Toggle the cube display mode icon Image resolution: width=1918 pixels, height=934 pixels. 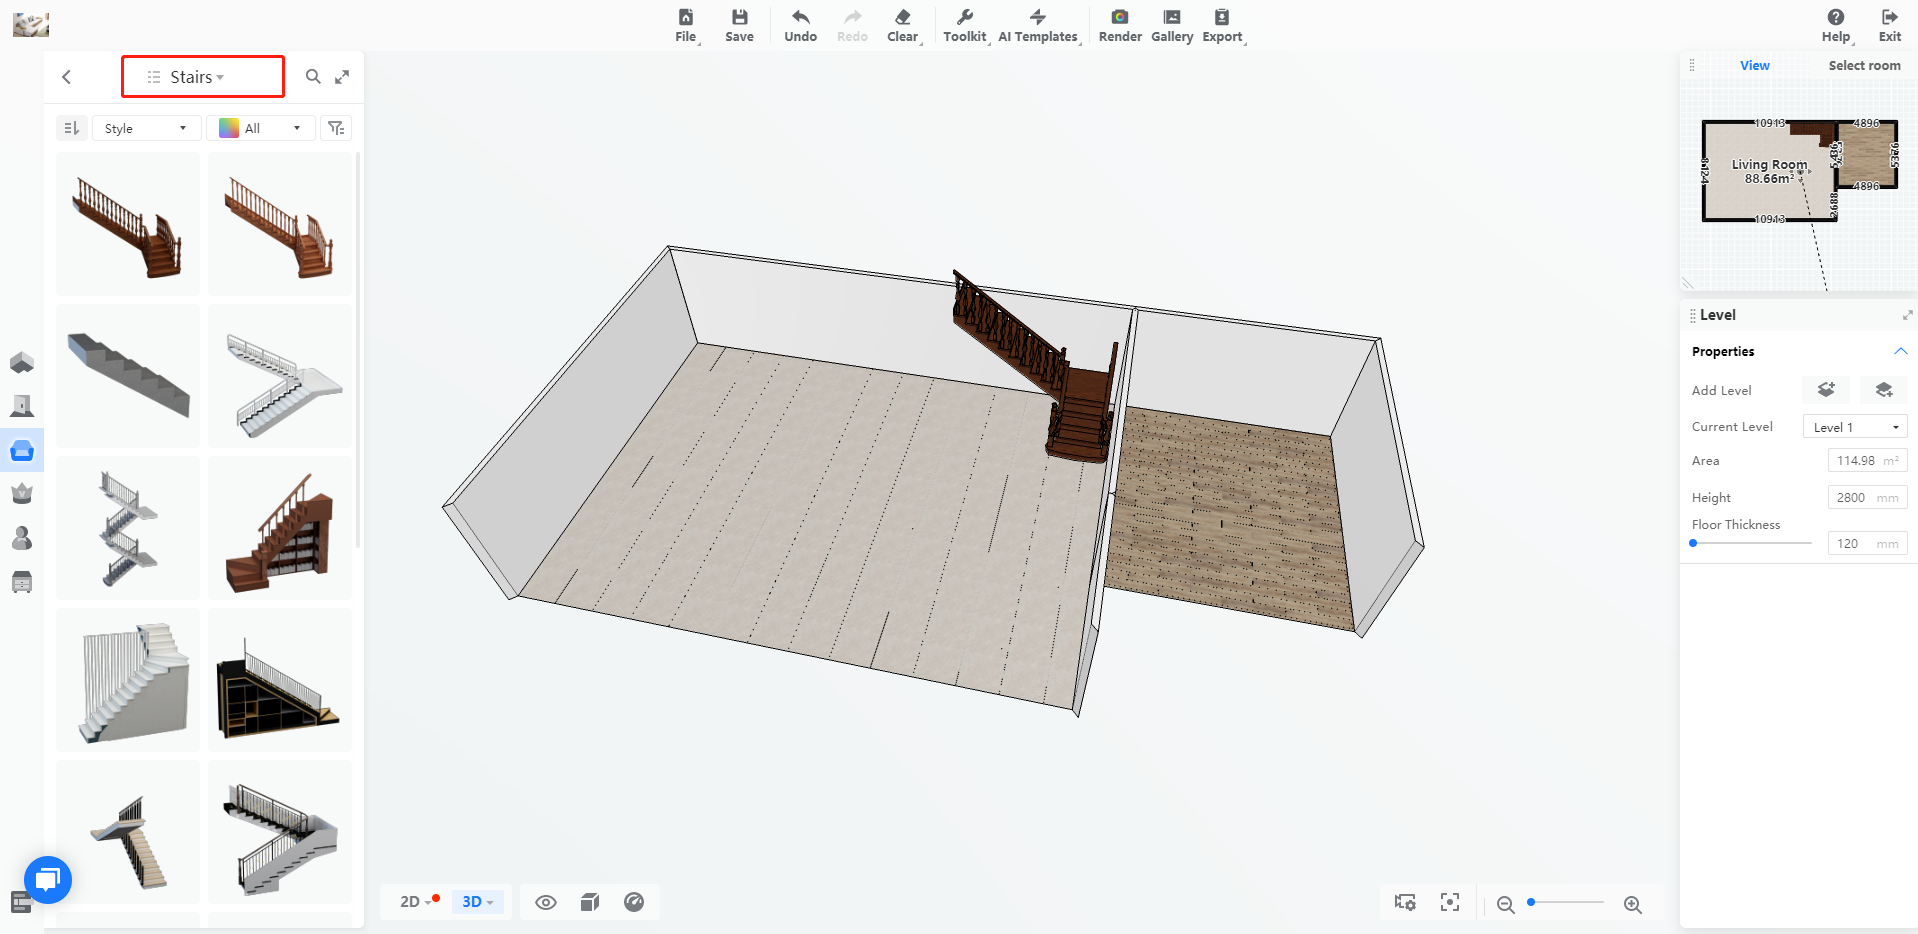[590, 902]
